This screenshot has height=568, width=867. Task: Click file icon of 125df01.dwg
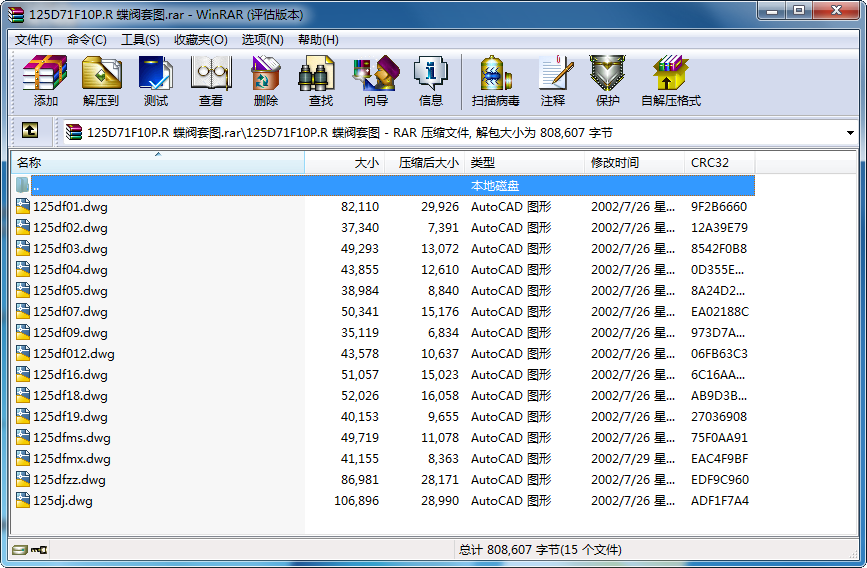point(23,206)
